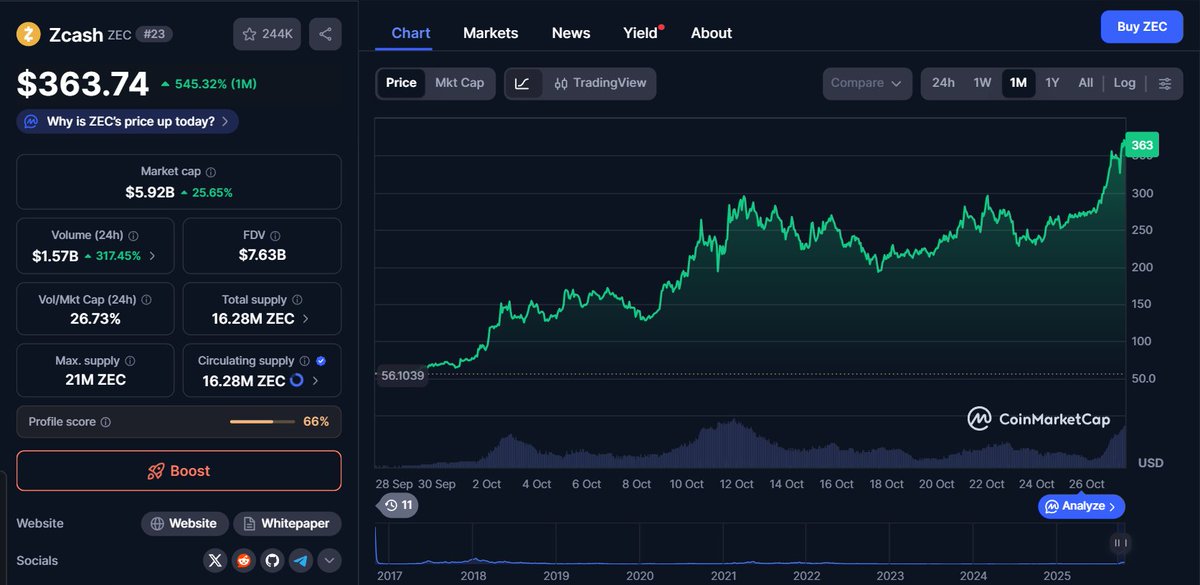
Task: Click the Max. supply info icon
Action: (130, 361)
